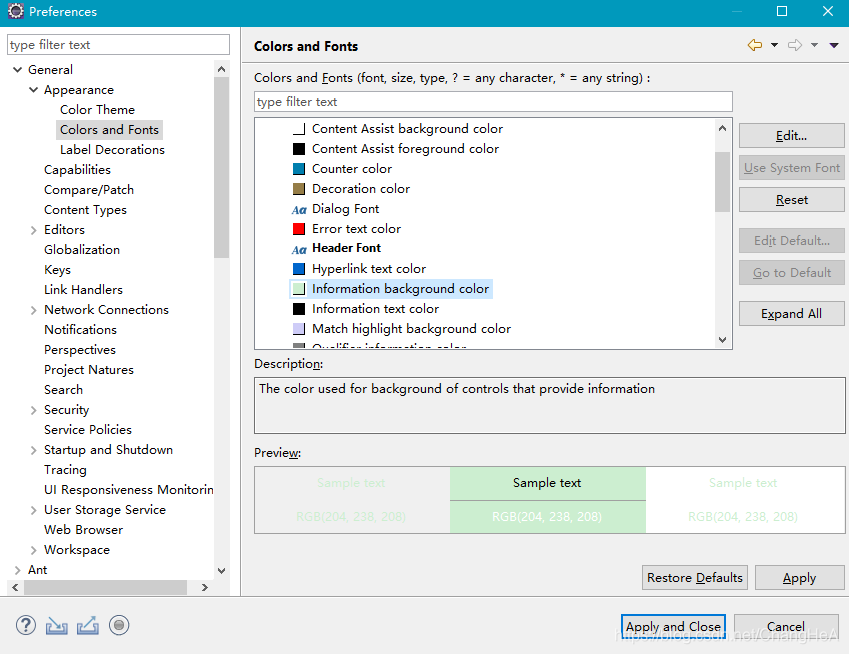The image size is (849, 654).
Task: Click the back navigation arrow icon
Action: pos(754,45)
